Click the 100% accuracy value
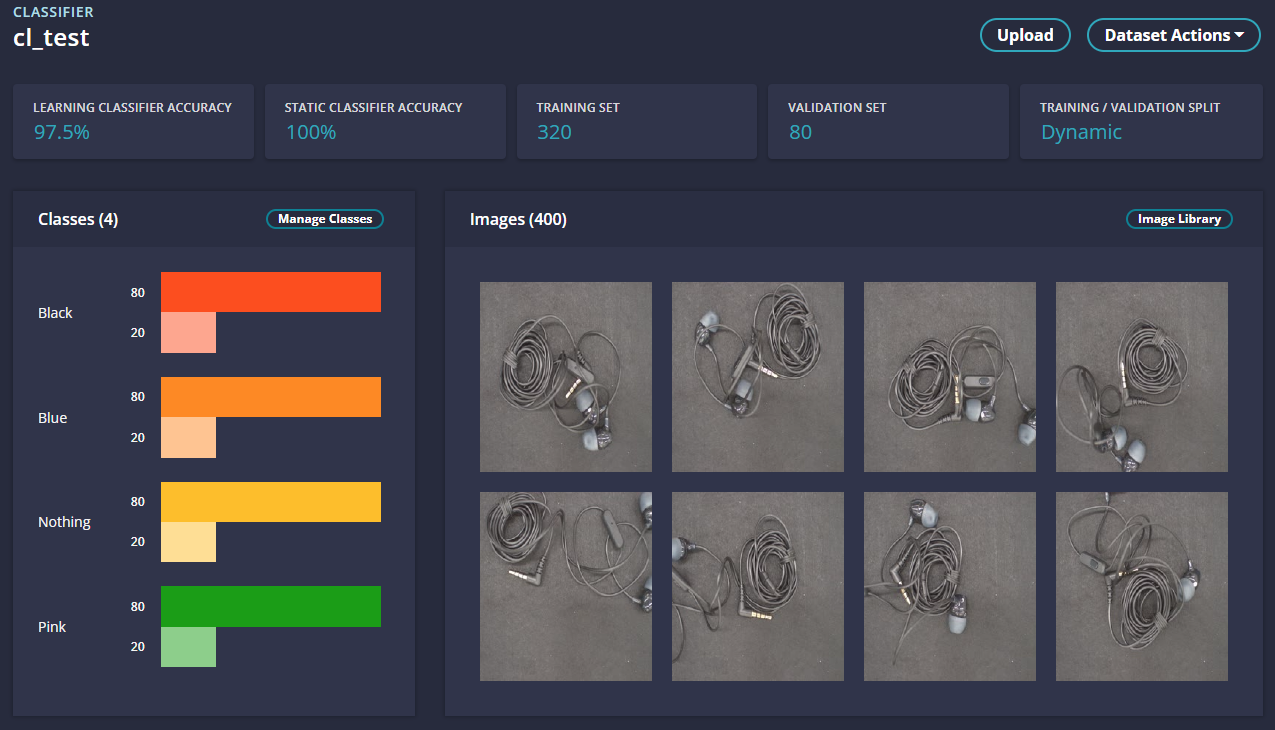 pyautogui.click(x=311, y=132)
